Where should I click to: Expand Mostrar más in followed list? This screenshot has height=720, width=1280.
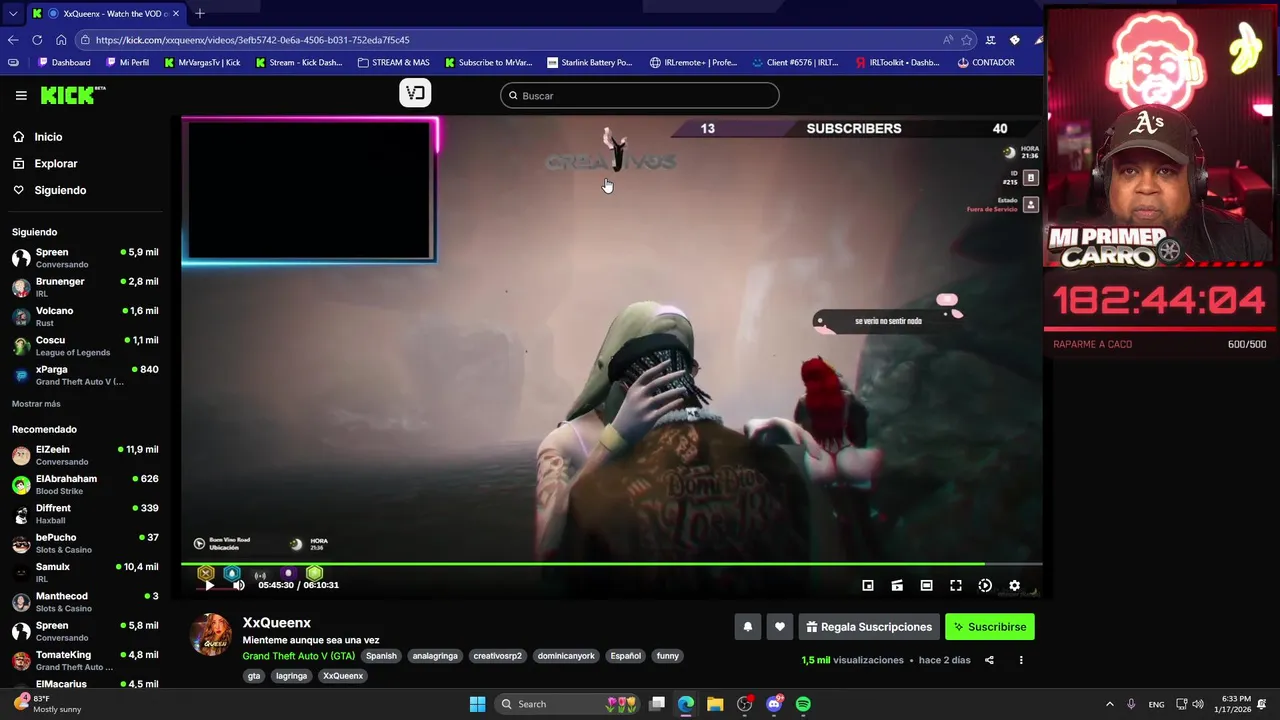tap(36, 404)
